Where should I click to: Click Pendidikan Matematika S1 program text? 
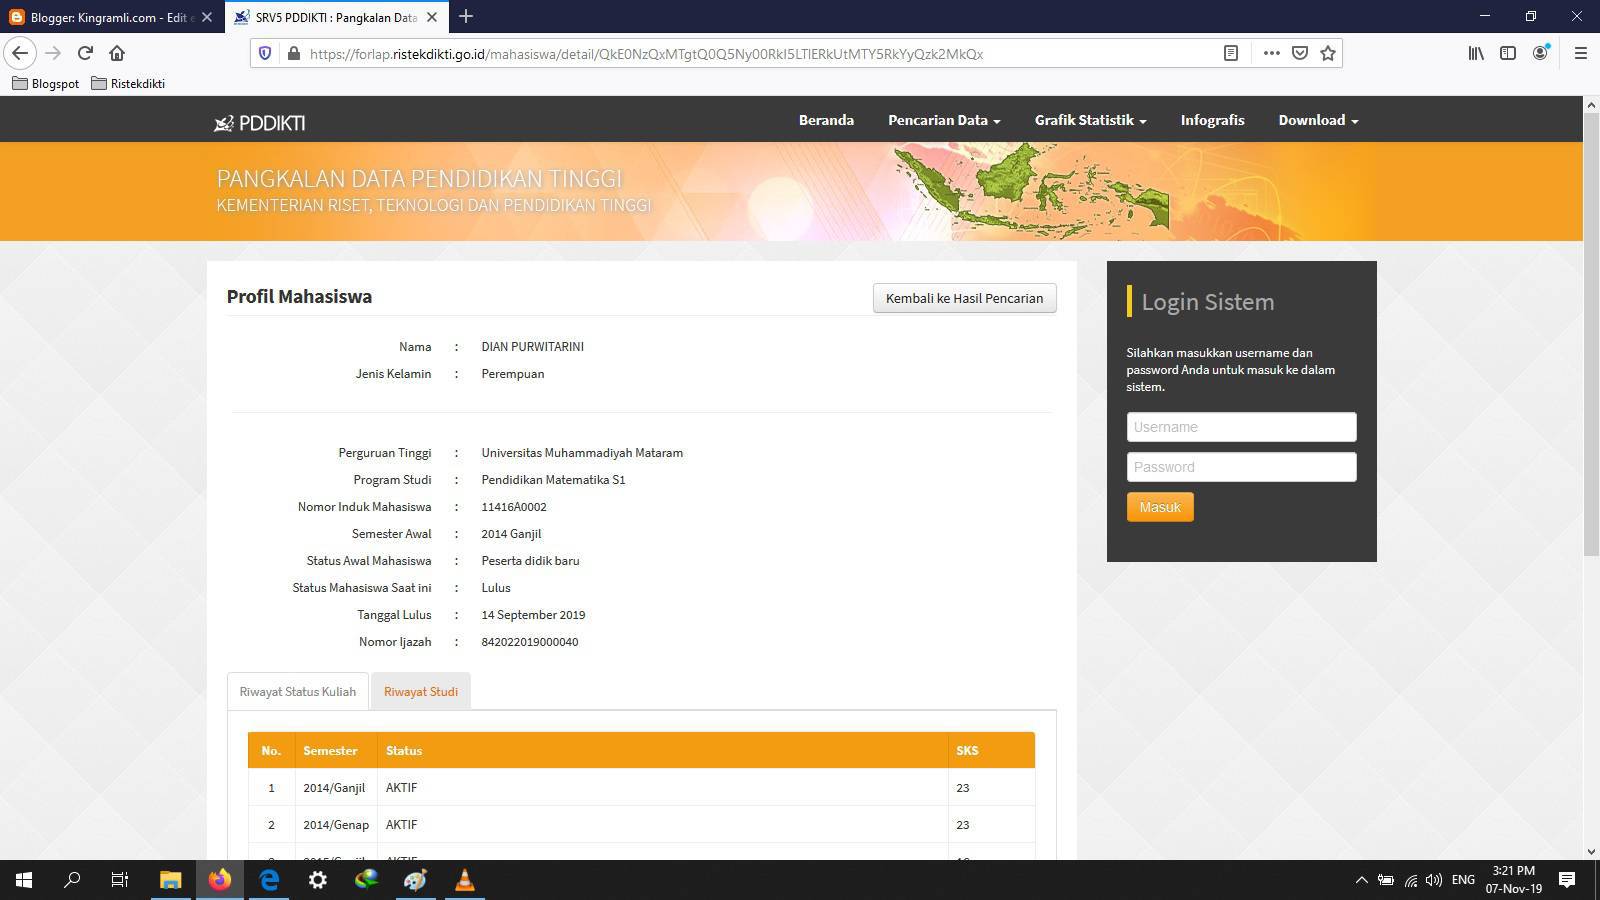click(553, 480)
